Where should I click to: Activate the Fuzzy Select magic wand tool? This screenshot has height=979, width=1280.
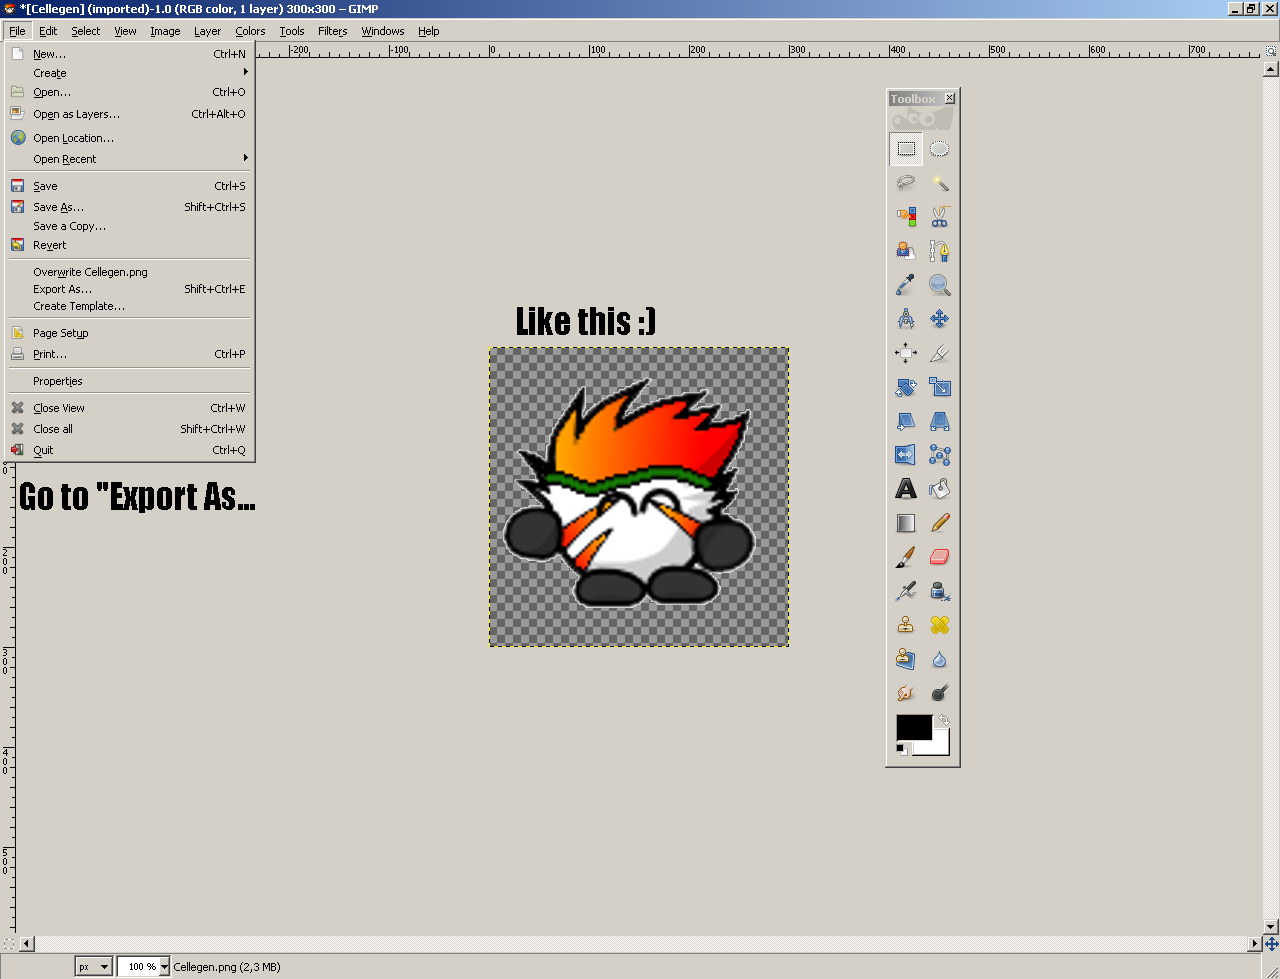point(939,183)
